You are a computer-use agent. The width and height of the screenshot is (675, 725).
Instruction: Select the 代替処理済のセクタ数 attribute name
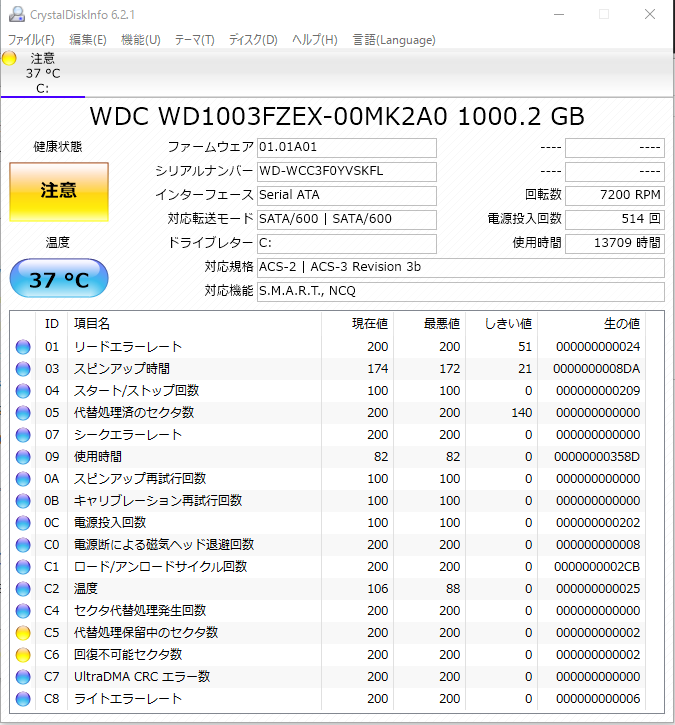tap(134, 413)
